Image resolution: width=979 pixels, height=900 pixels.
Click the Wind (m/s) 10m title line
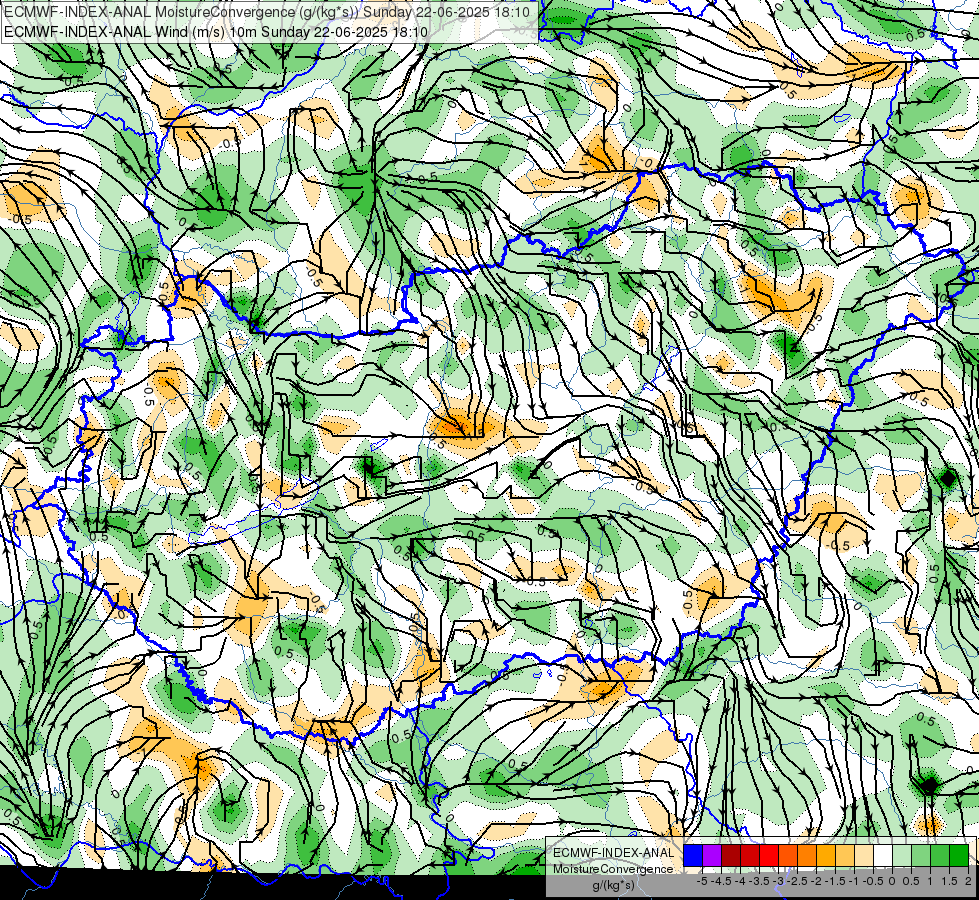click(x=216, y=32)
